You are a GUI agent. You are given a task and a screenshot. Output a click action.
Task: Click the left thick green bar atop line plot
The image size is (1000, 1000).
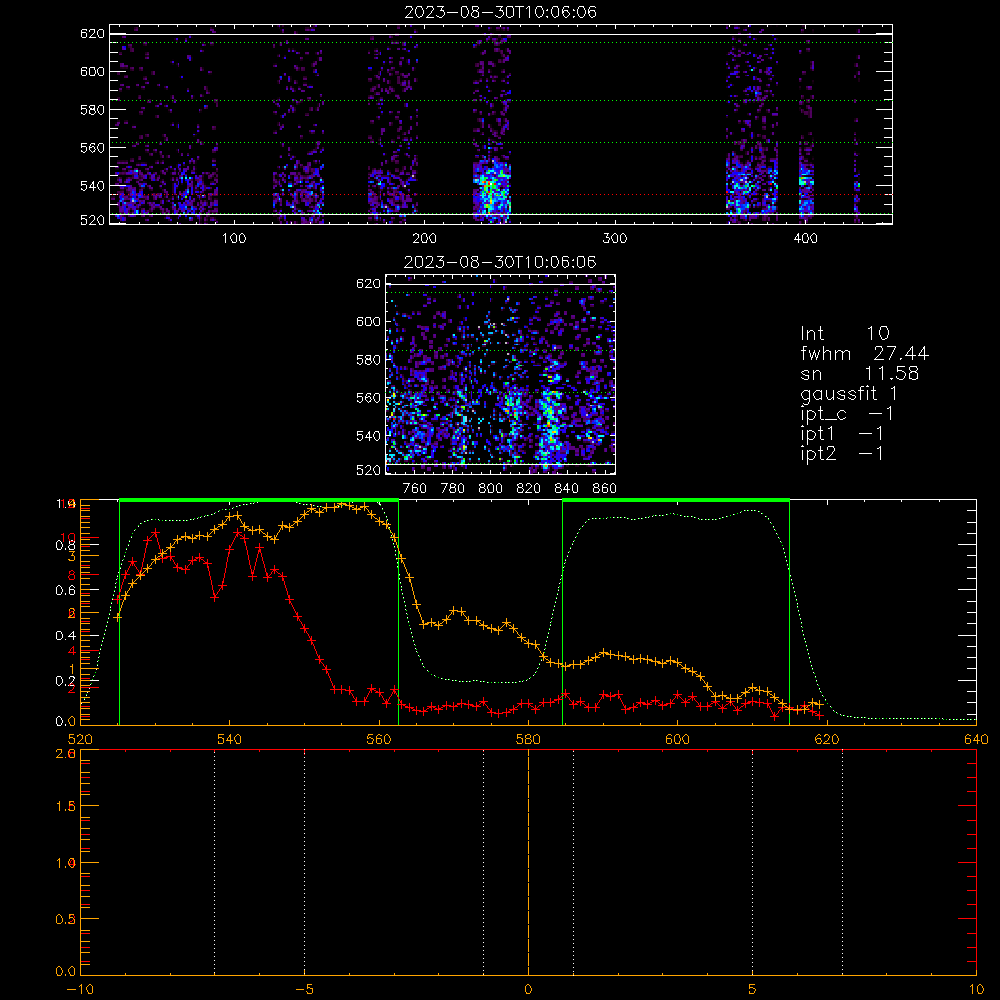pos(259,501)
